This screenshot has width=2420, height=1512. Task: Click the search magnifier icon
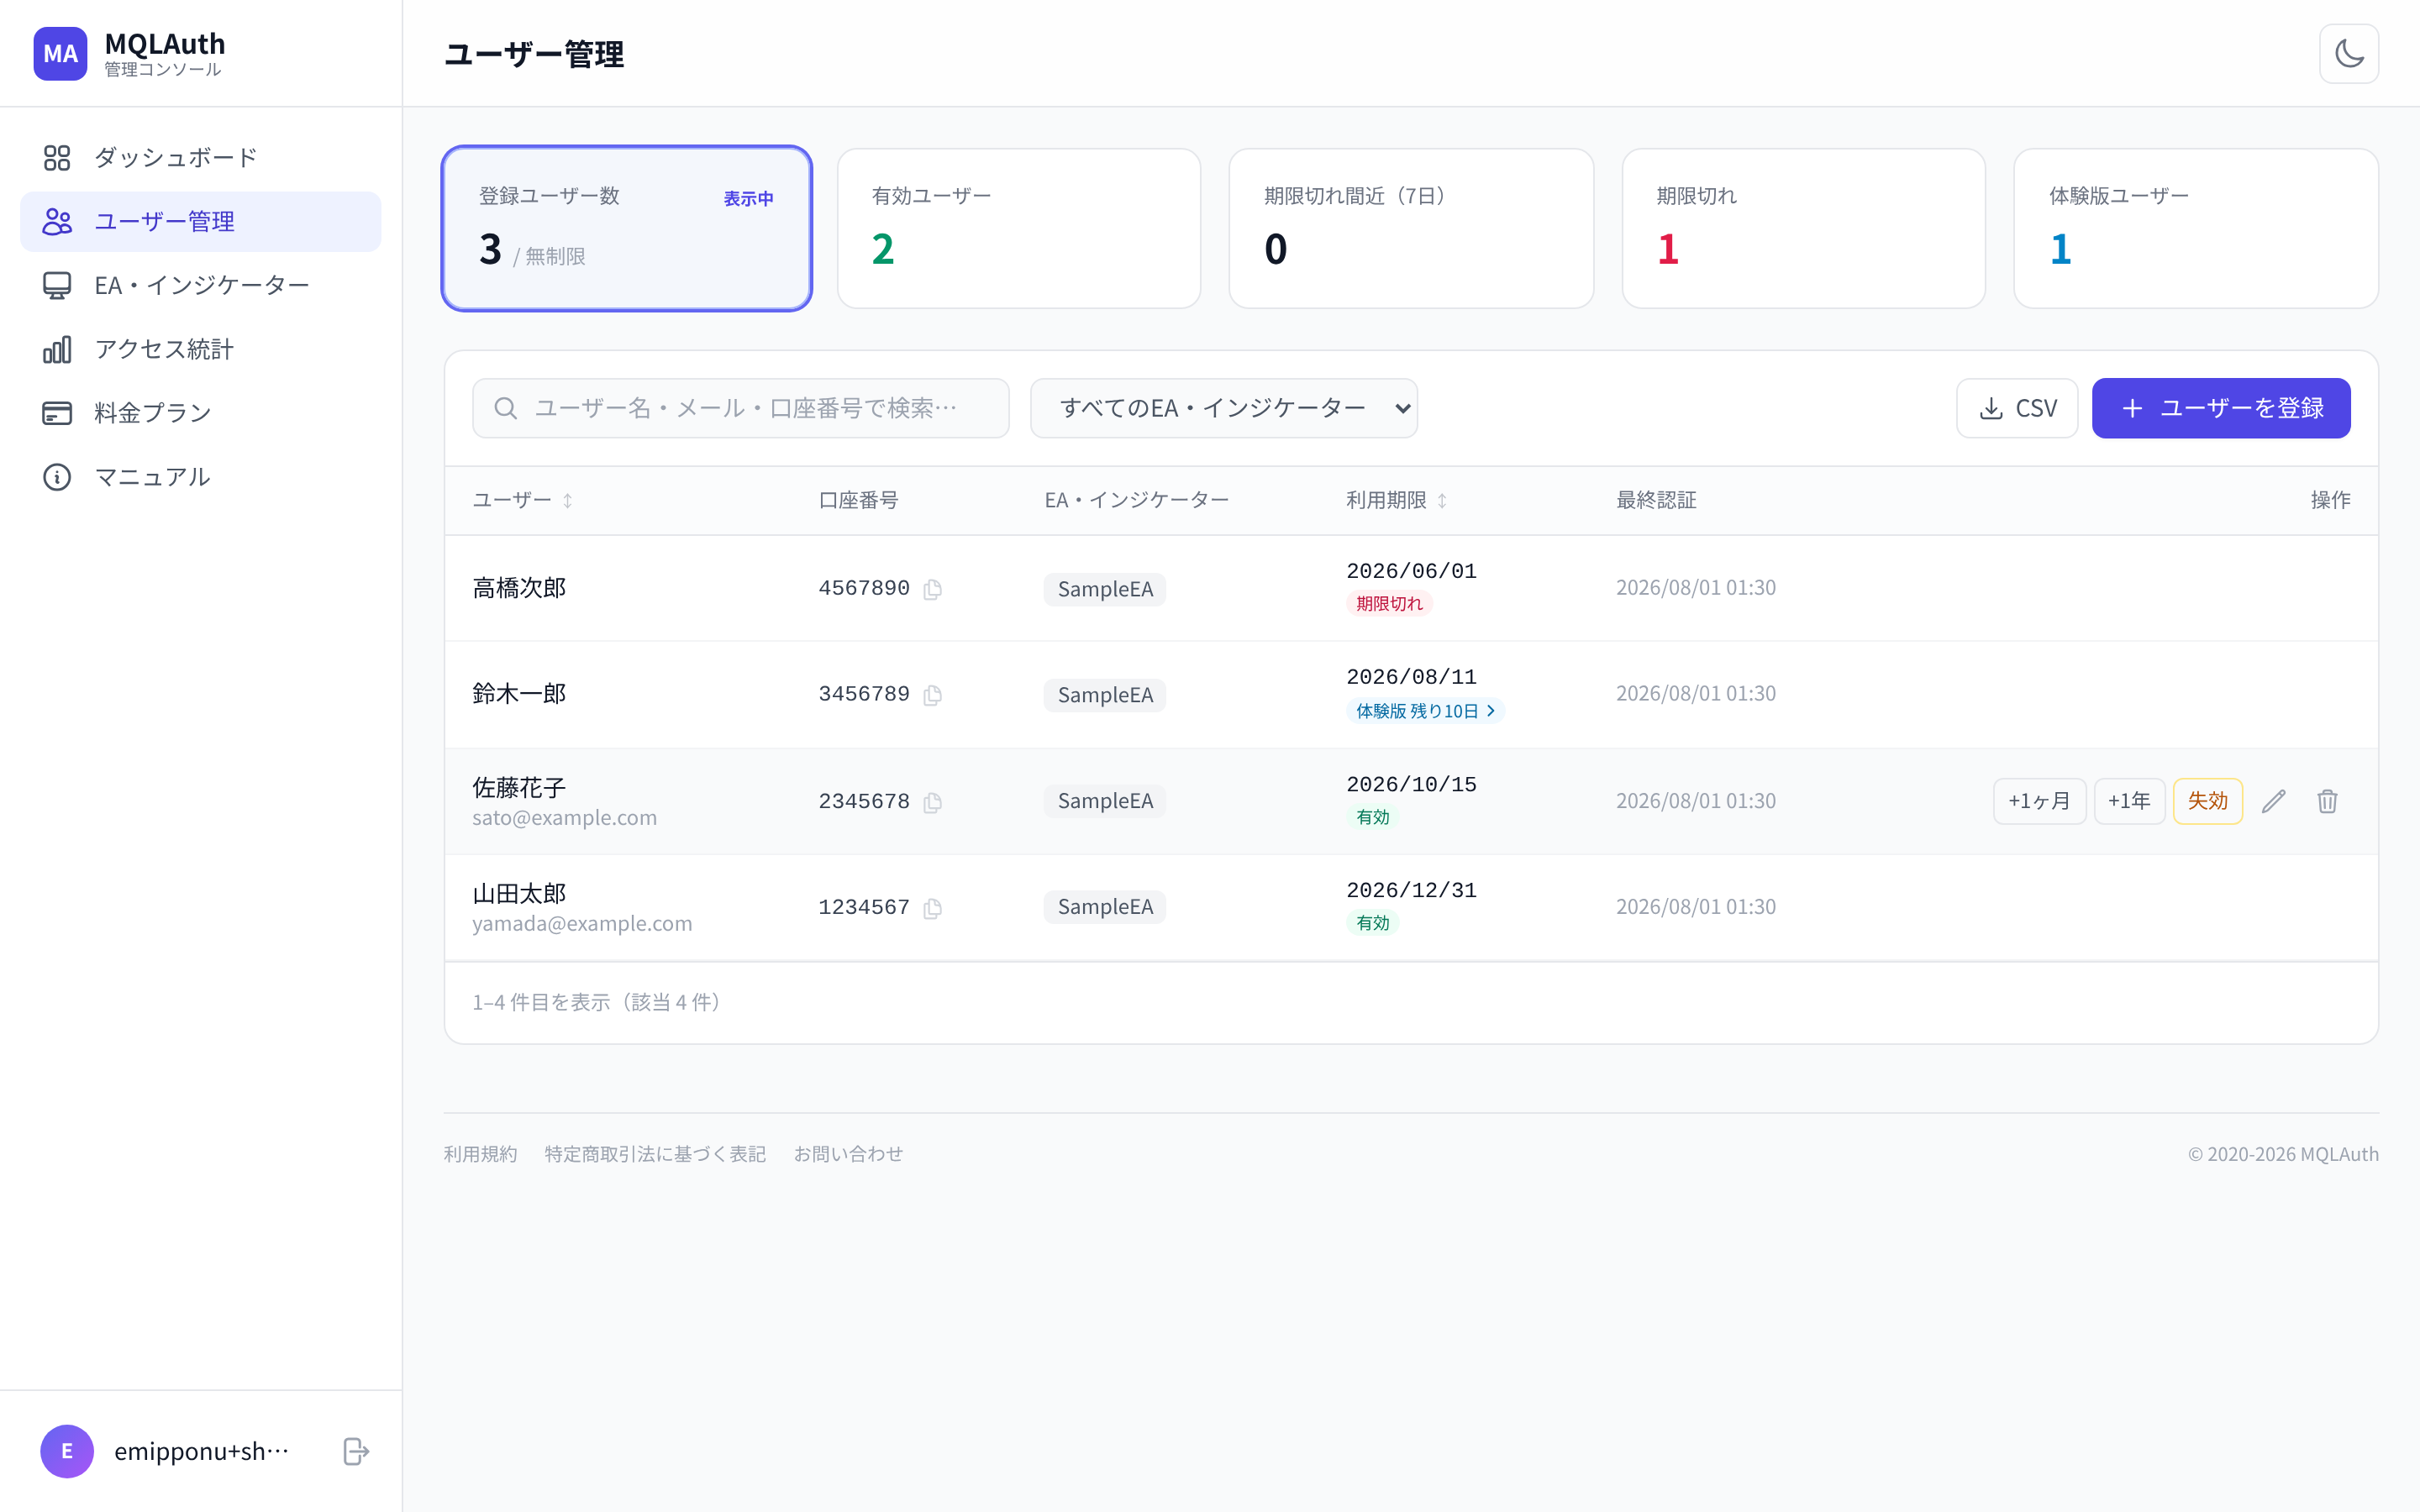click(506, 408)
